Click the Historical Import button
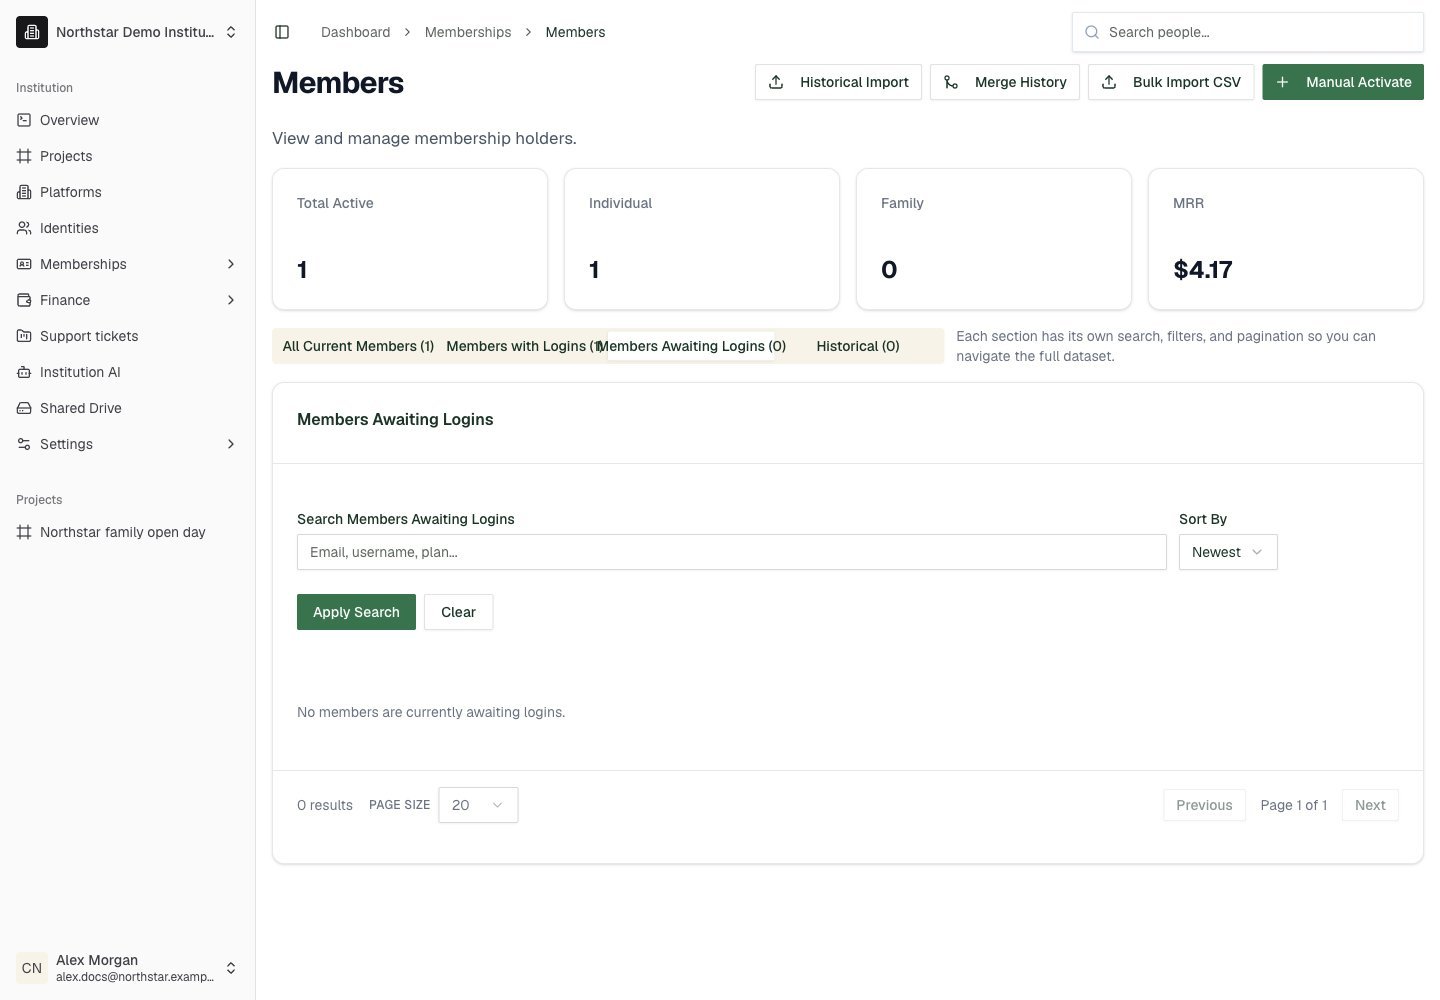The image size is (1440, 1000). coord(838,82)
